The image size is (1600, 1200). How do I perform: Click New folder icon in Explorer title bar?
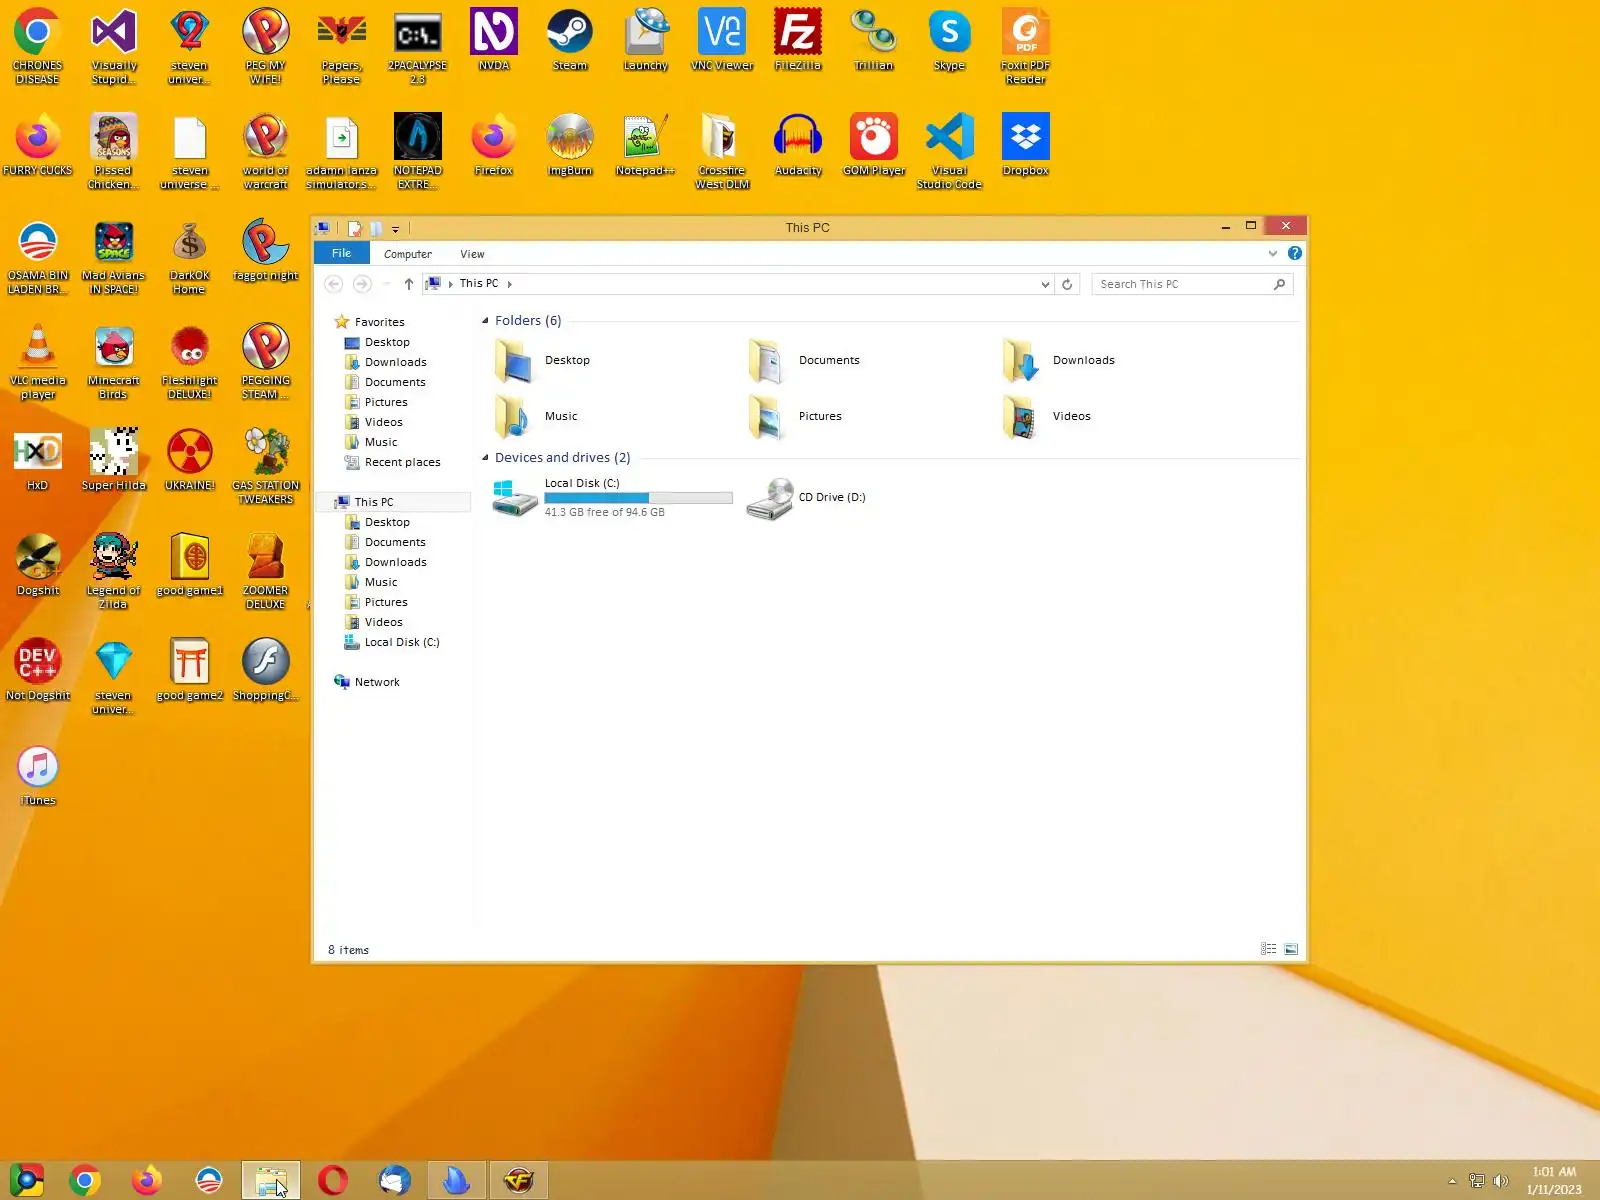[376, 228]
